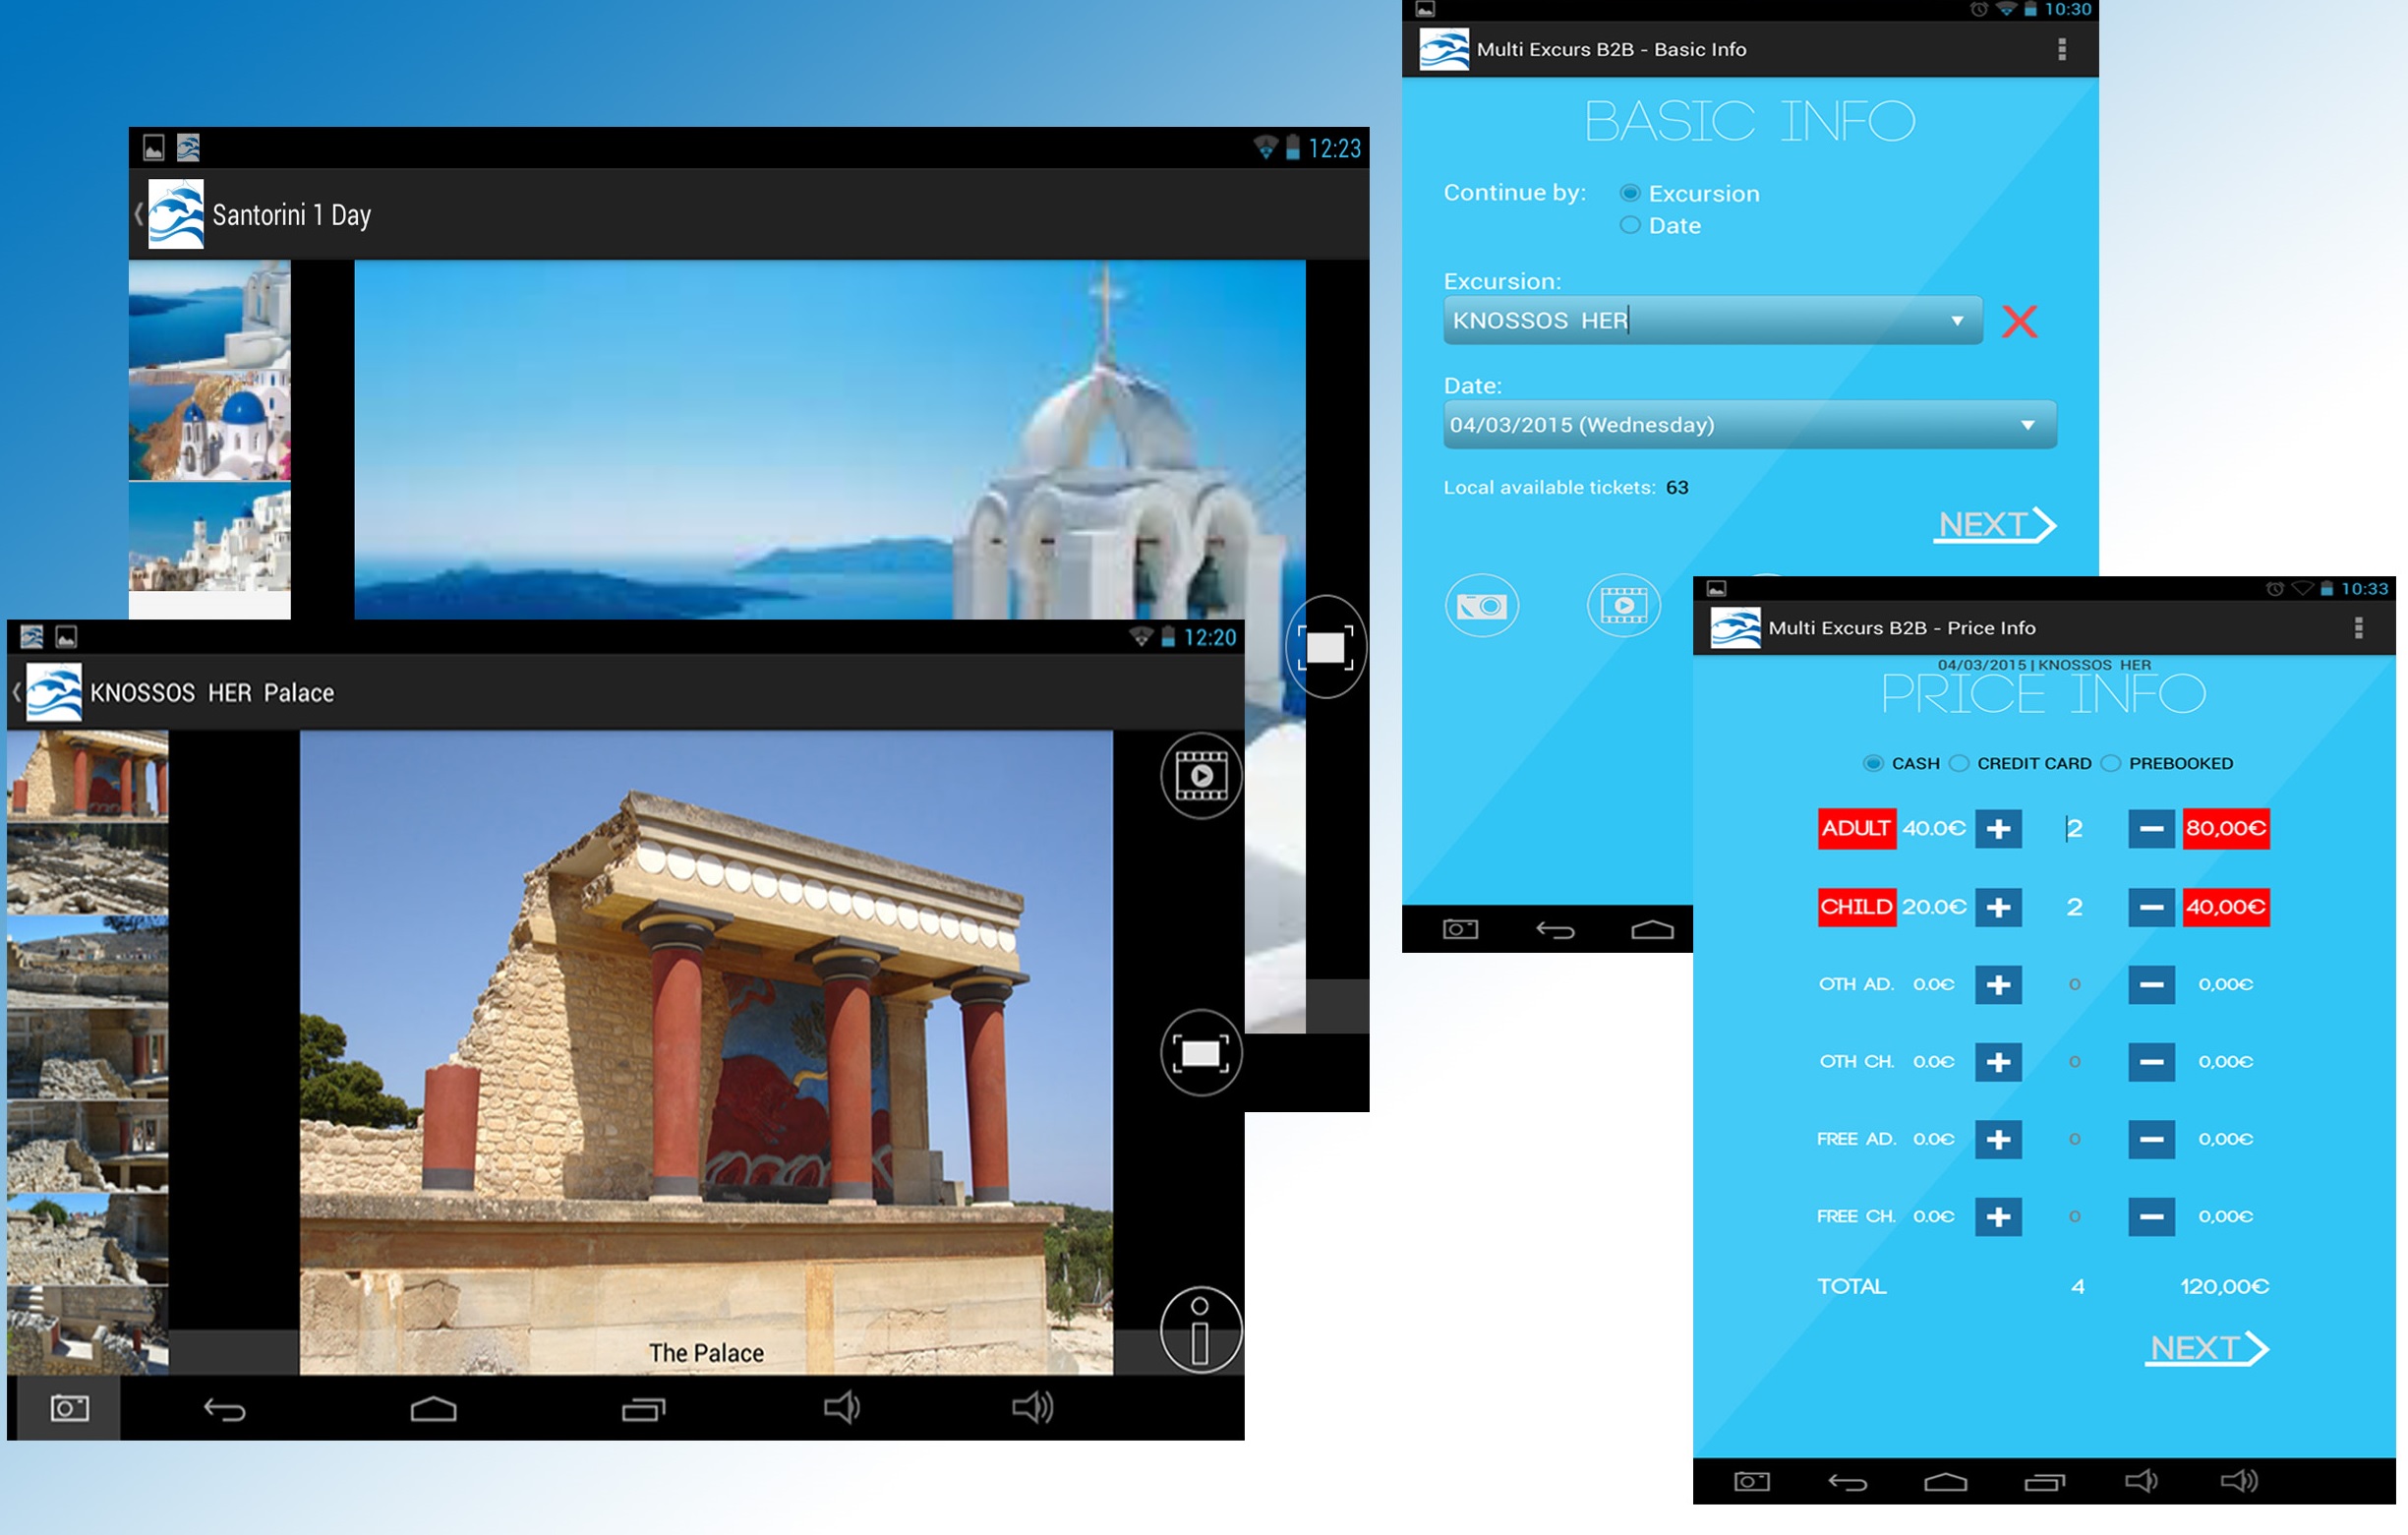Tap the fullscreen icon on Santorini screen
The height and width of the screenshot is (1535, 2408).
tap(1326, 648)
